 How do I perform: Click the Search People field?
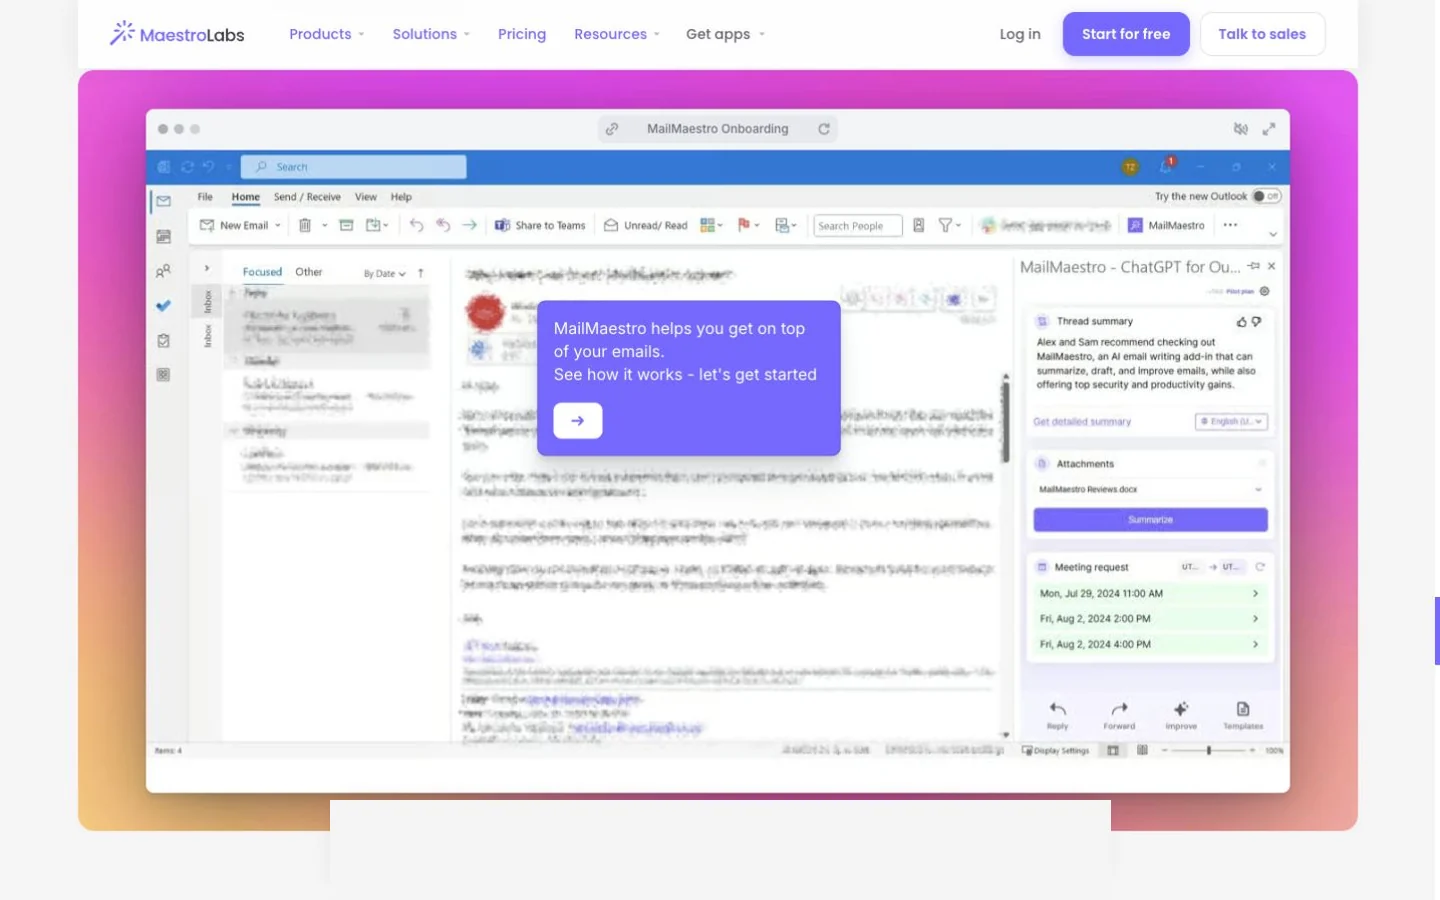tap(858, 226)
